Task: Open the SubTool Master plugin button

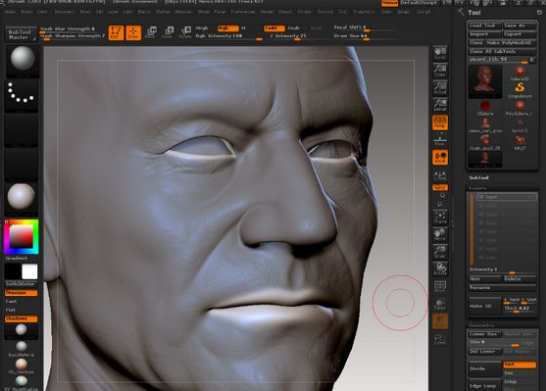Action: point(21,34)
